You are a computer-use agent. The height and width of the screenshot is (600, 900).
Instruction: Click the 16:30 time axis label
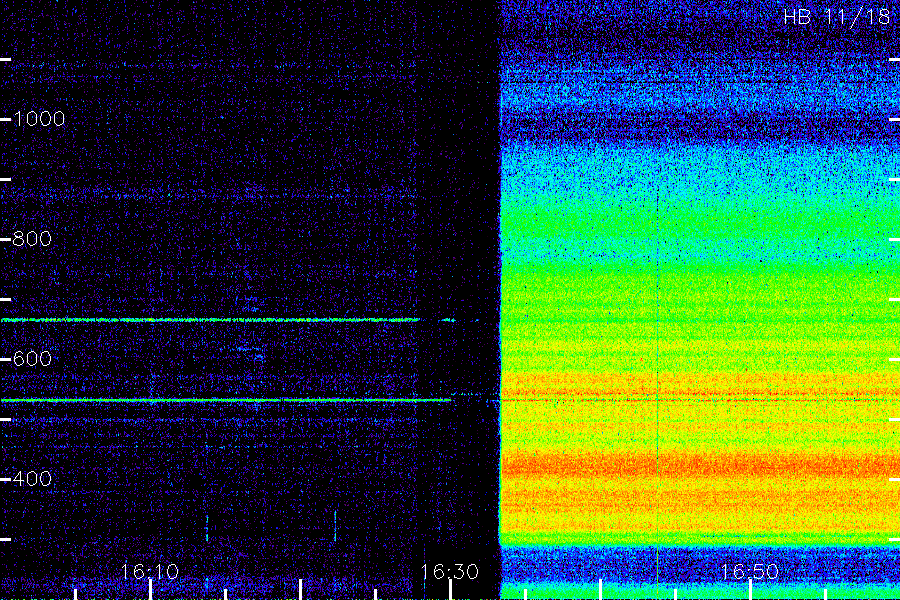pos(449,572)
